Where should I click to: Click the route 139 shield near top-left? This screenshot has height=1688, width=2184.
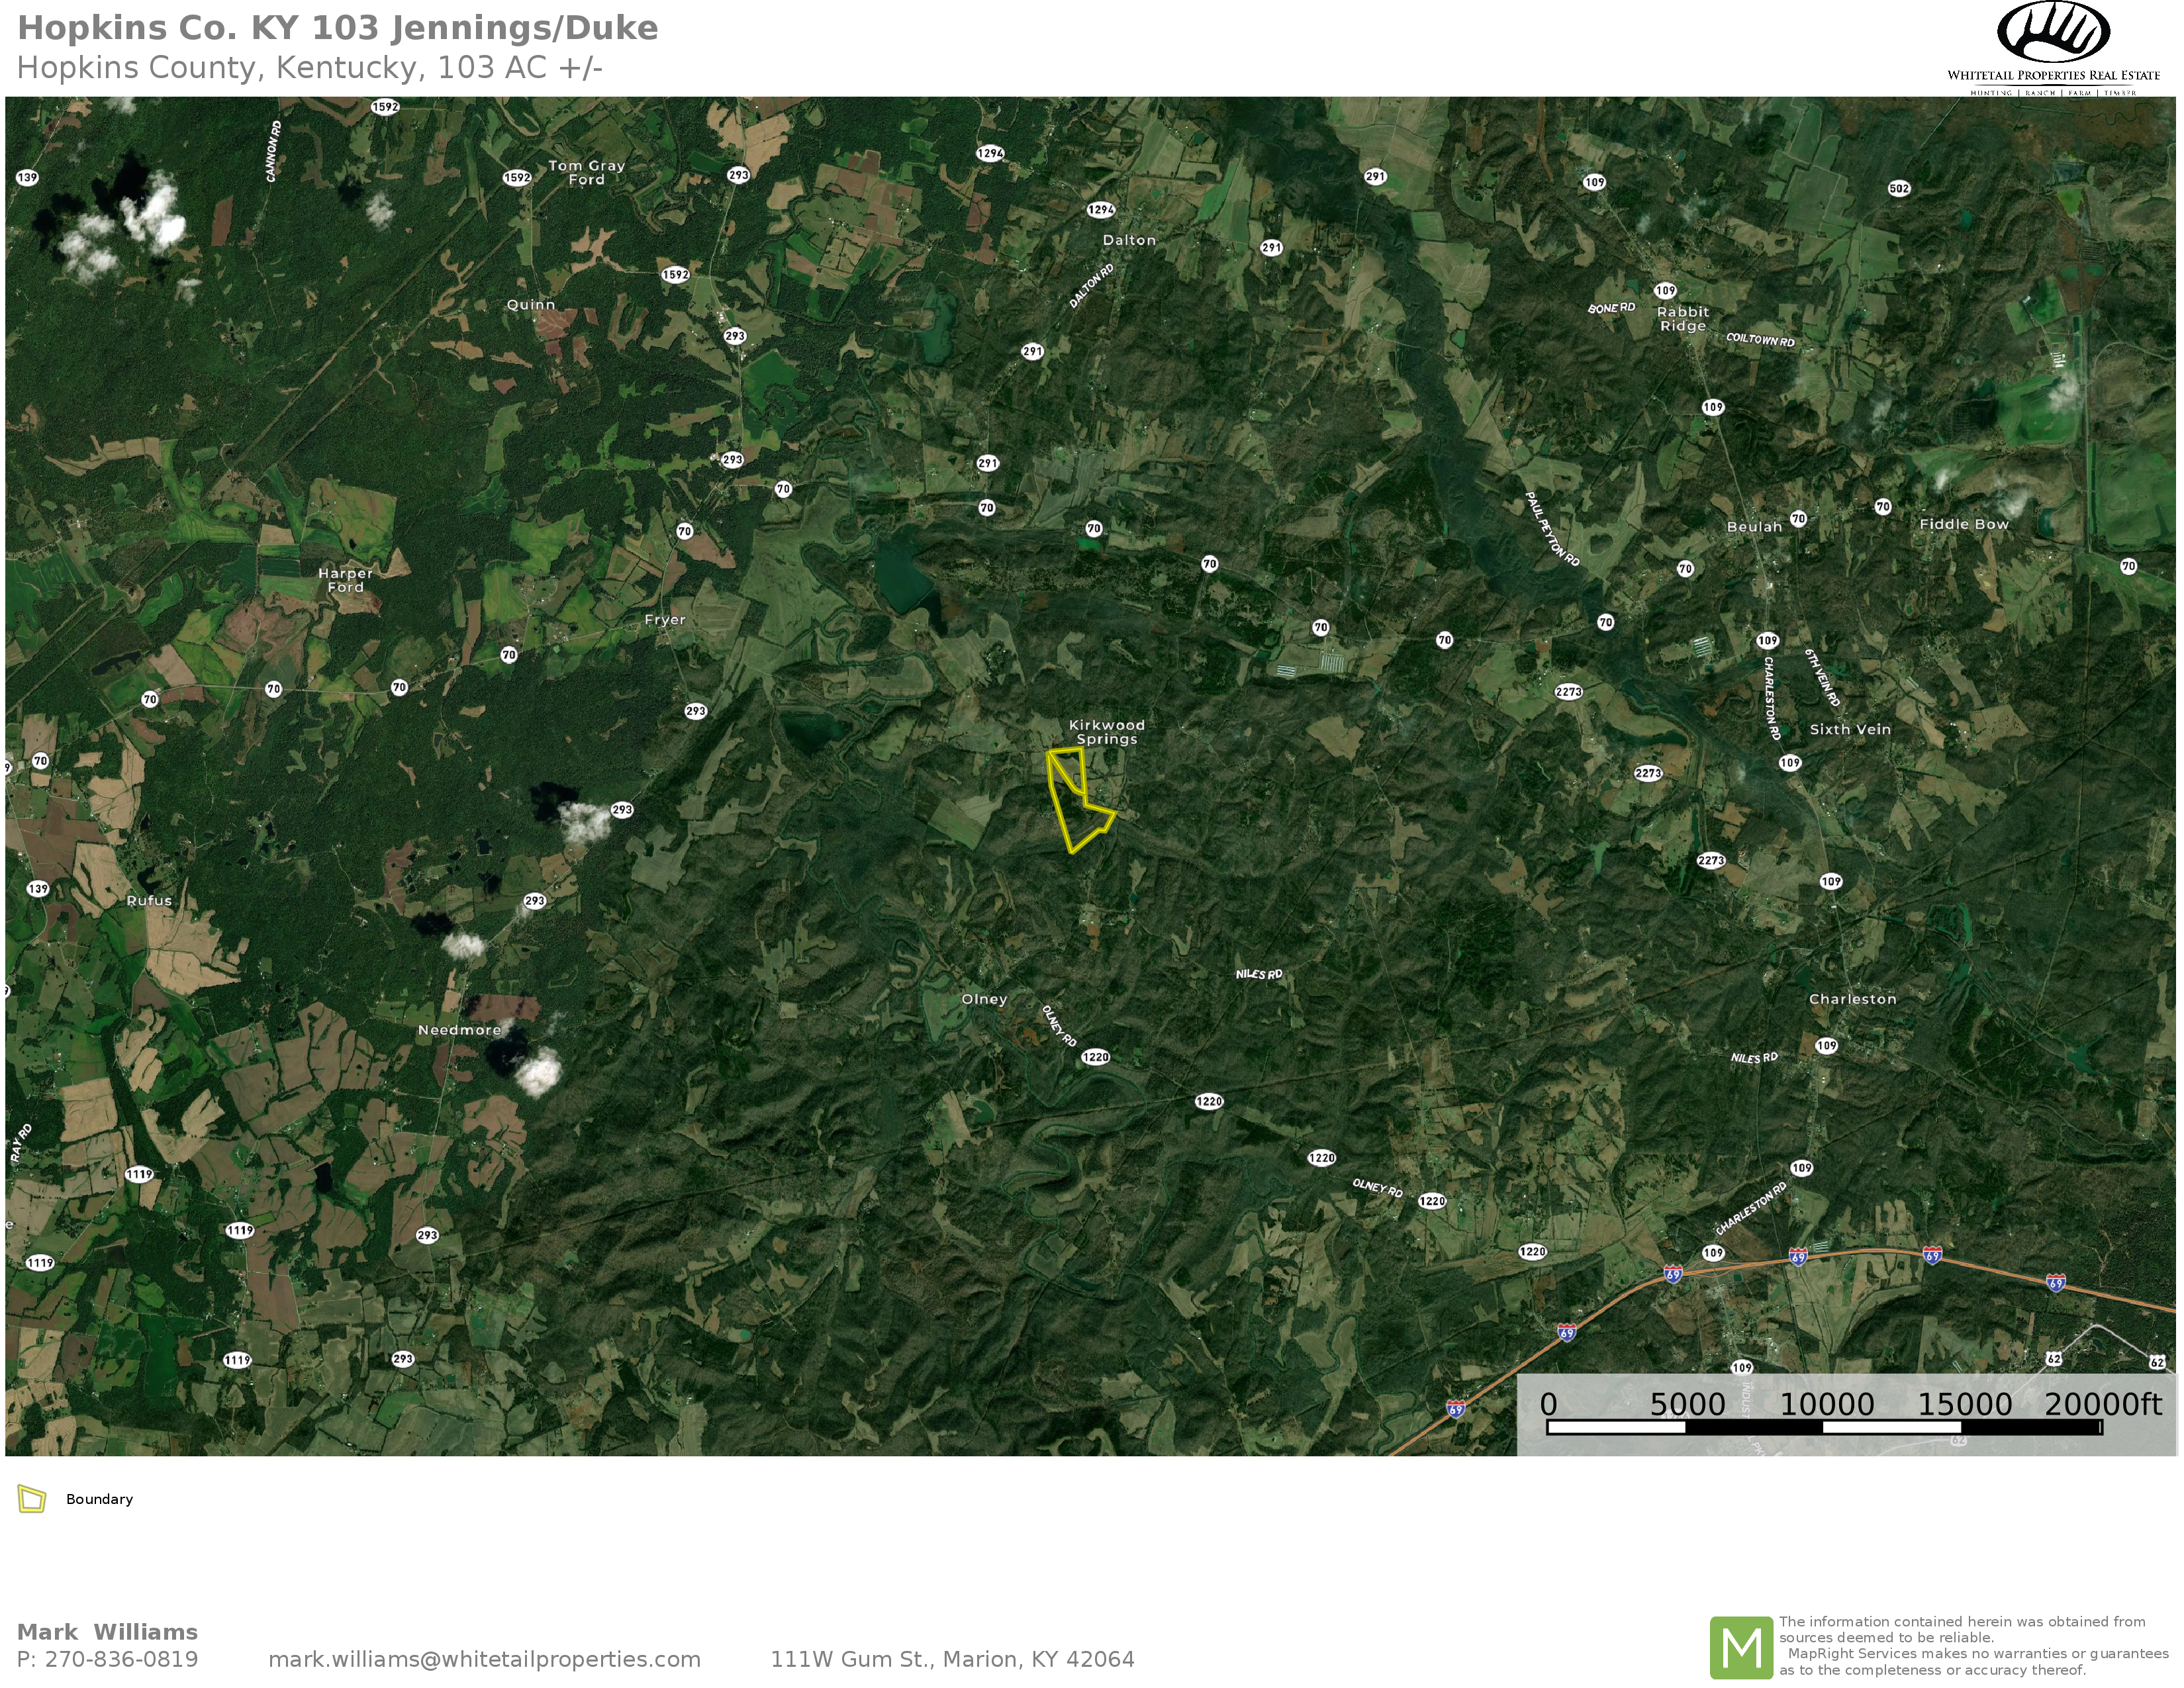pyautogui.click(x=27, y=177)
